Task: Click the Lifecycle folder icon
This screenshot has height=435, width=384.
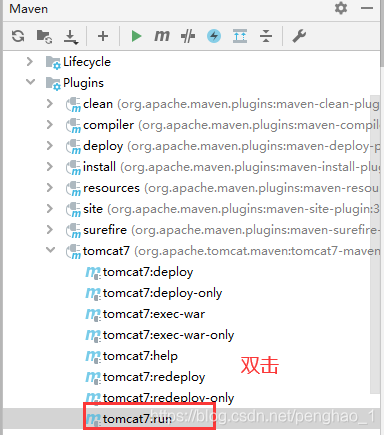Action: click(53, 63)
